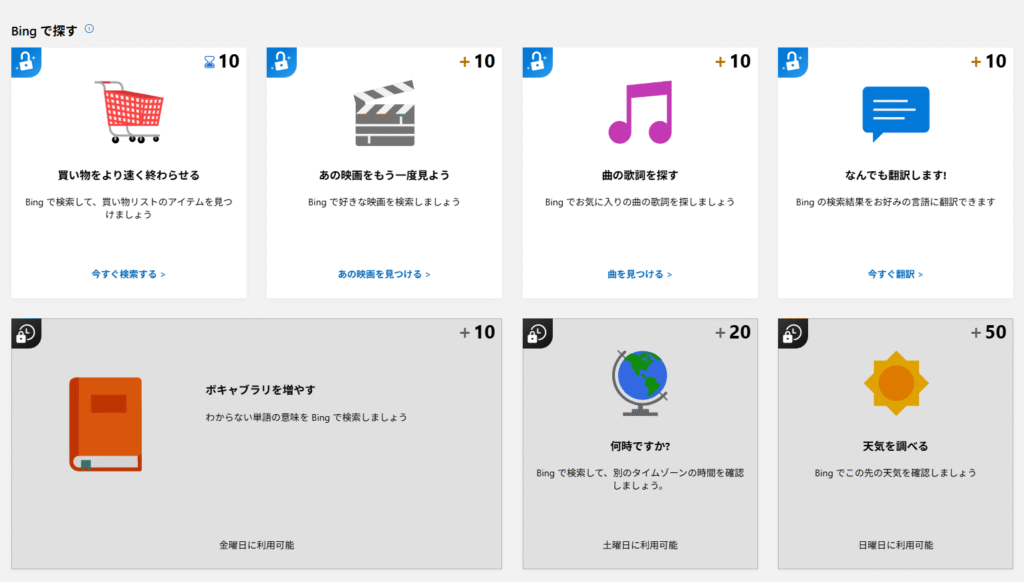
Task: Click the blue chat bubble translate icon
Action: tap(895, 114)
